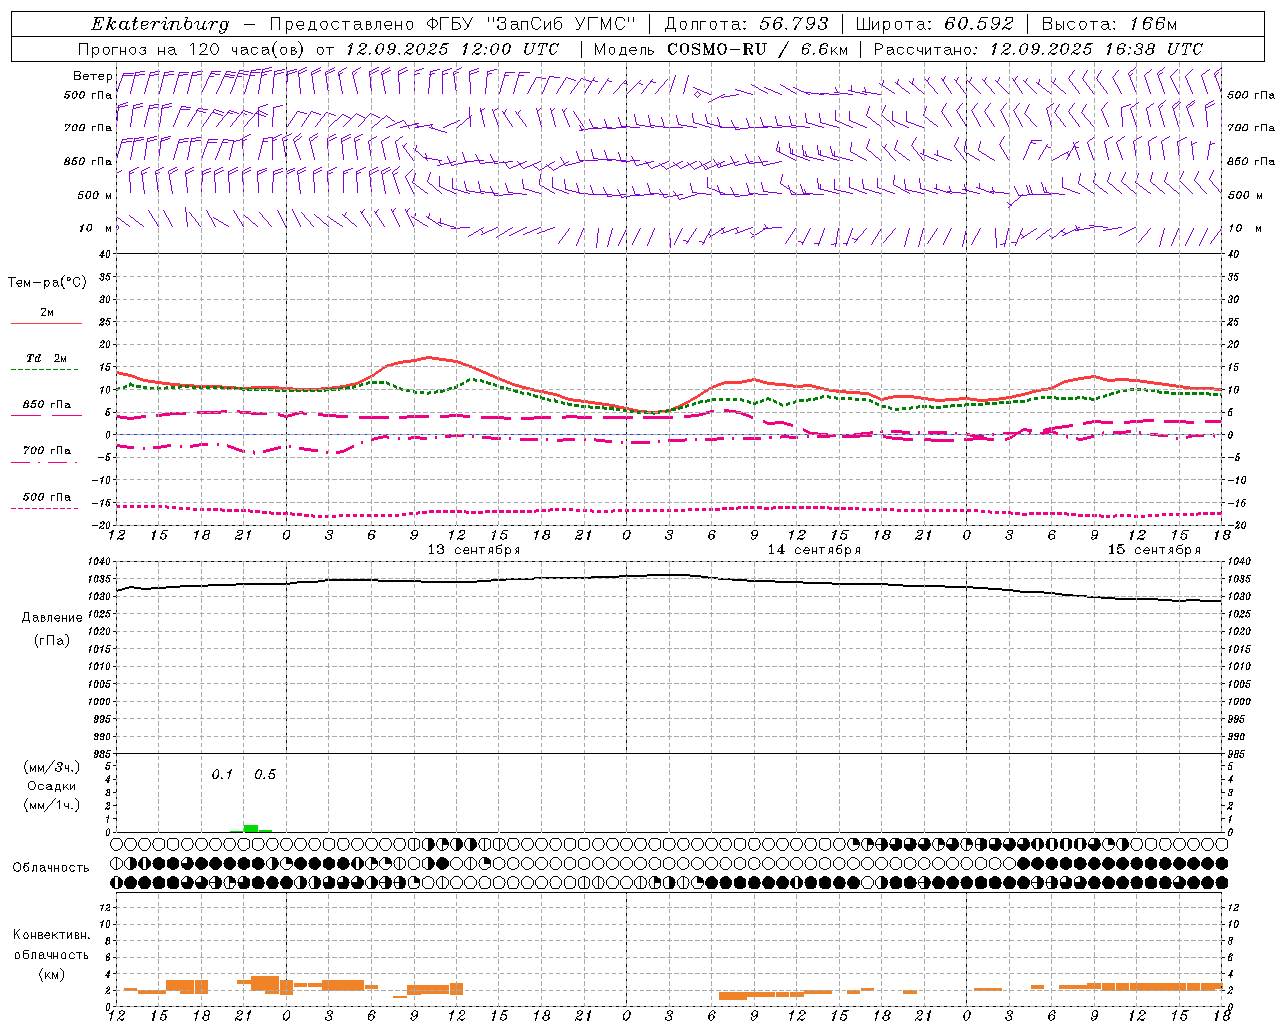Click the 700 гПа temperature legend label
The width and height of the screenshot is (1280, 1024).
47,451
